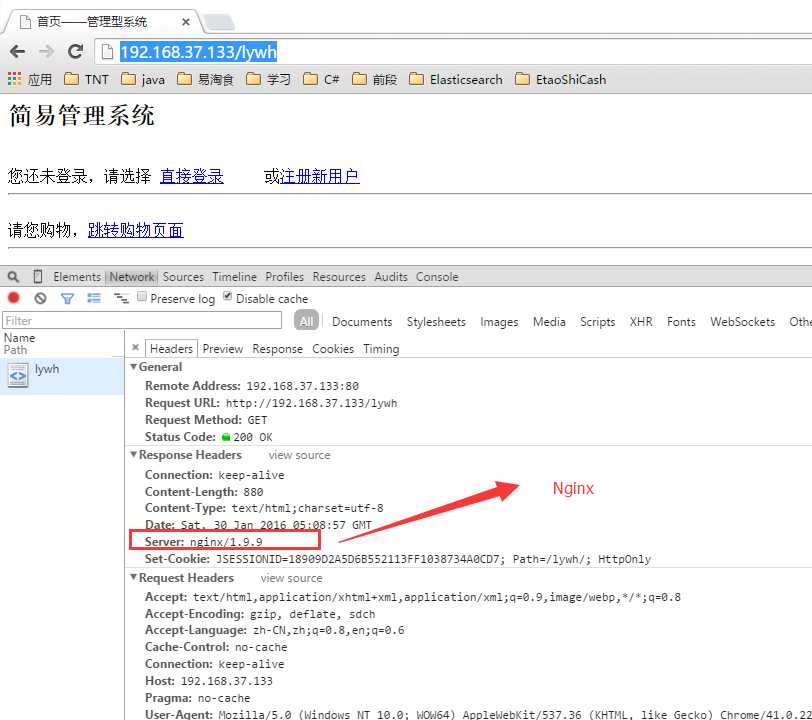812x720 pixels.
Task: Click the red record network log button
Action: 13,298
